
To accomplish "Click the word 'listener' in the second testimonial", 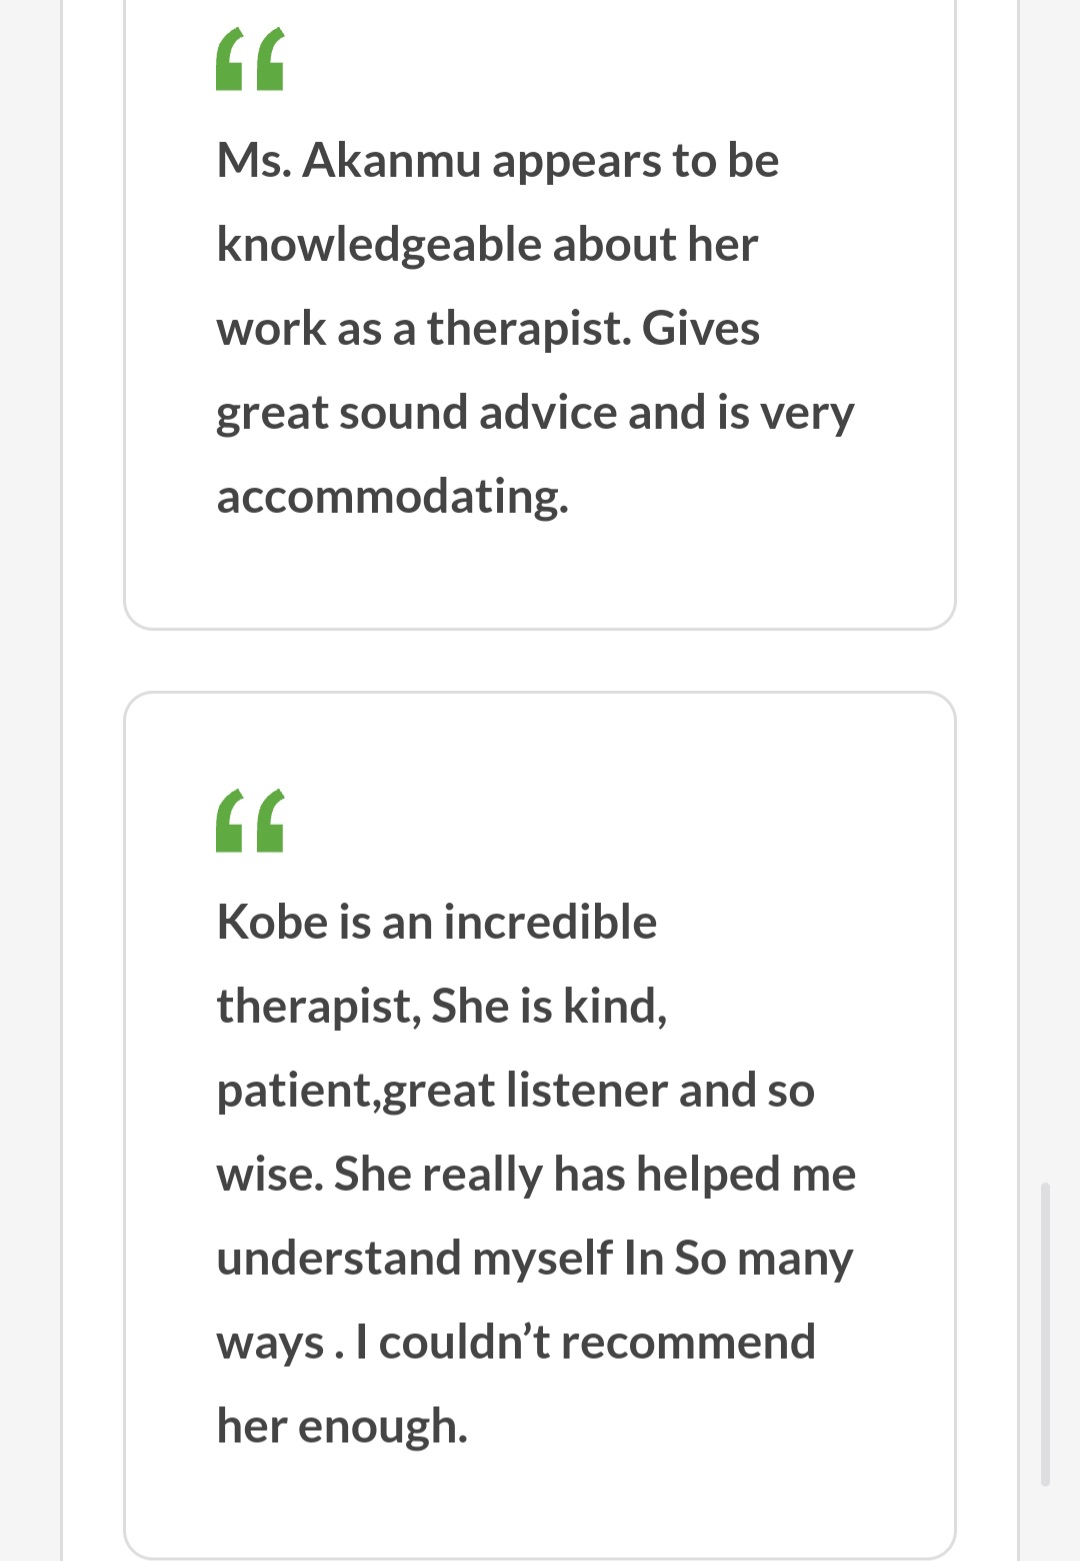I will point(587,1090).
